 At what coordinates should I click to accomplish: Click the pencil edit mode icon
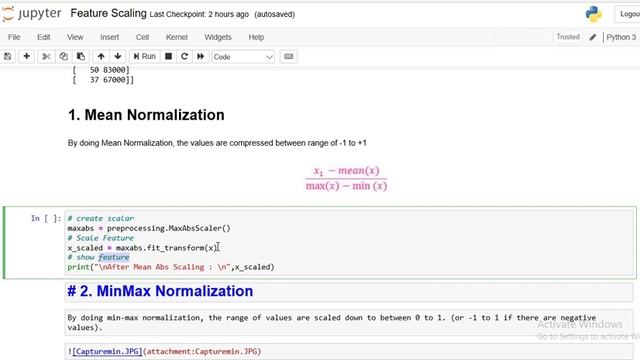tap(593, 37)
